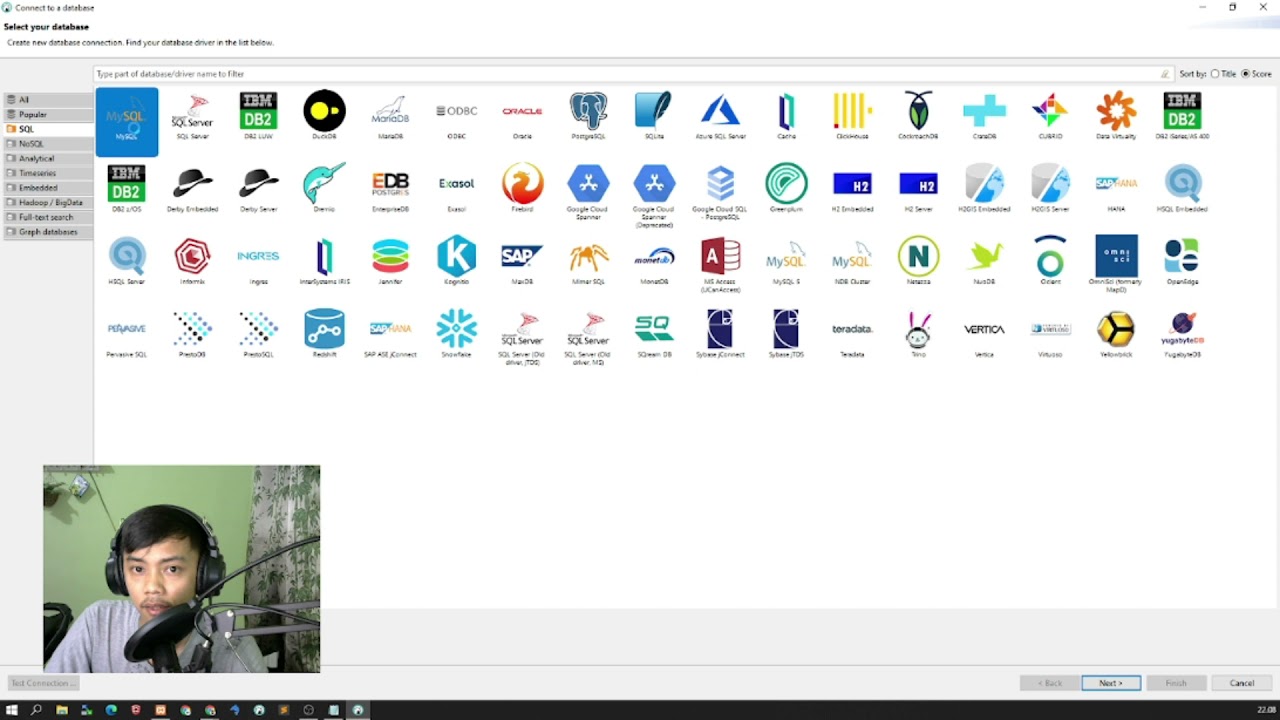Click the Next button
Viewport: 1280px width, 720px height.
pyautogui.click(x=1111, y=683)
